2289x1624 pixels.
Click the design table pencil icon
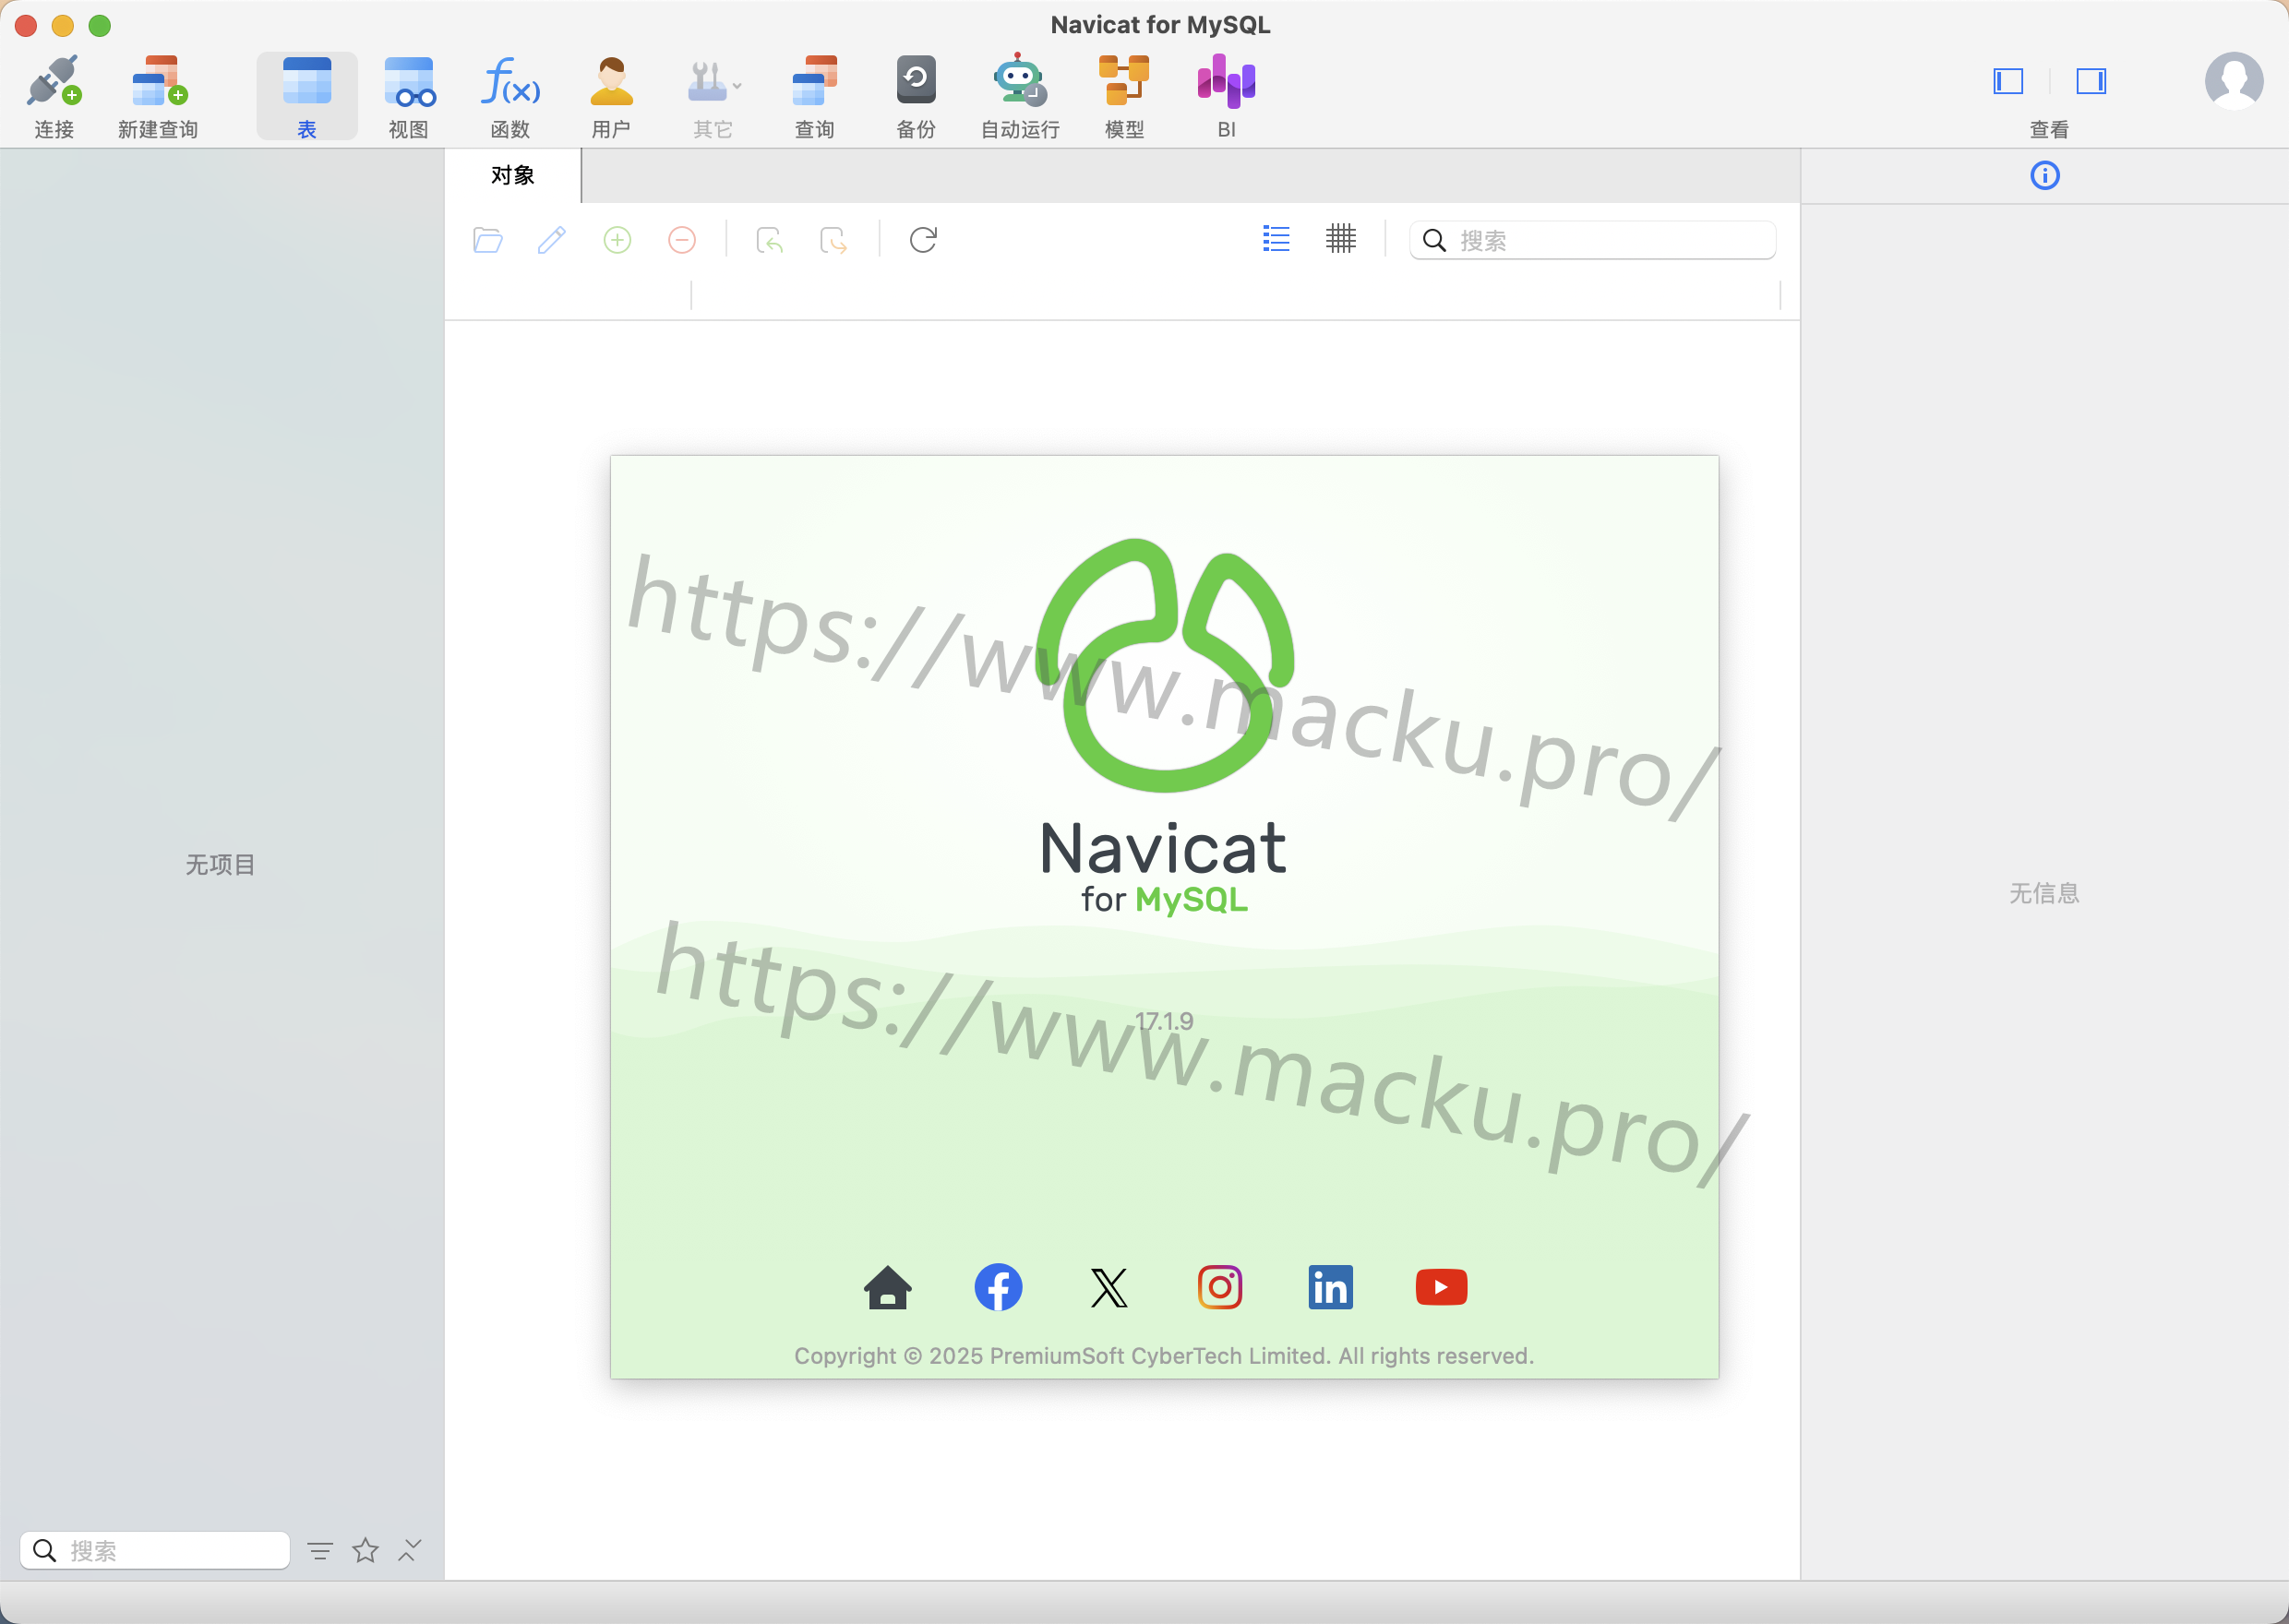point(552,240)
